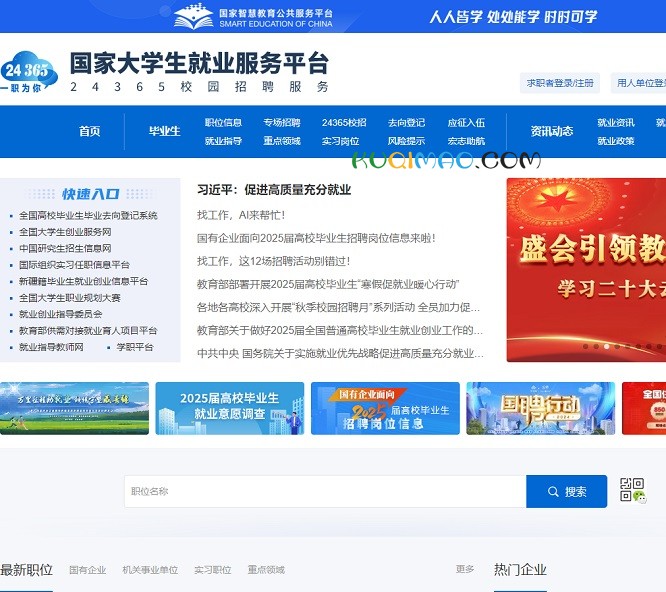
Task: Open 24365校招 menu item
Action: (344, 123)
